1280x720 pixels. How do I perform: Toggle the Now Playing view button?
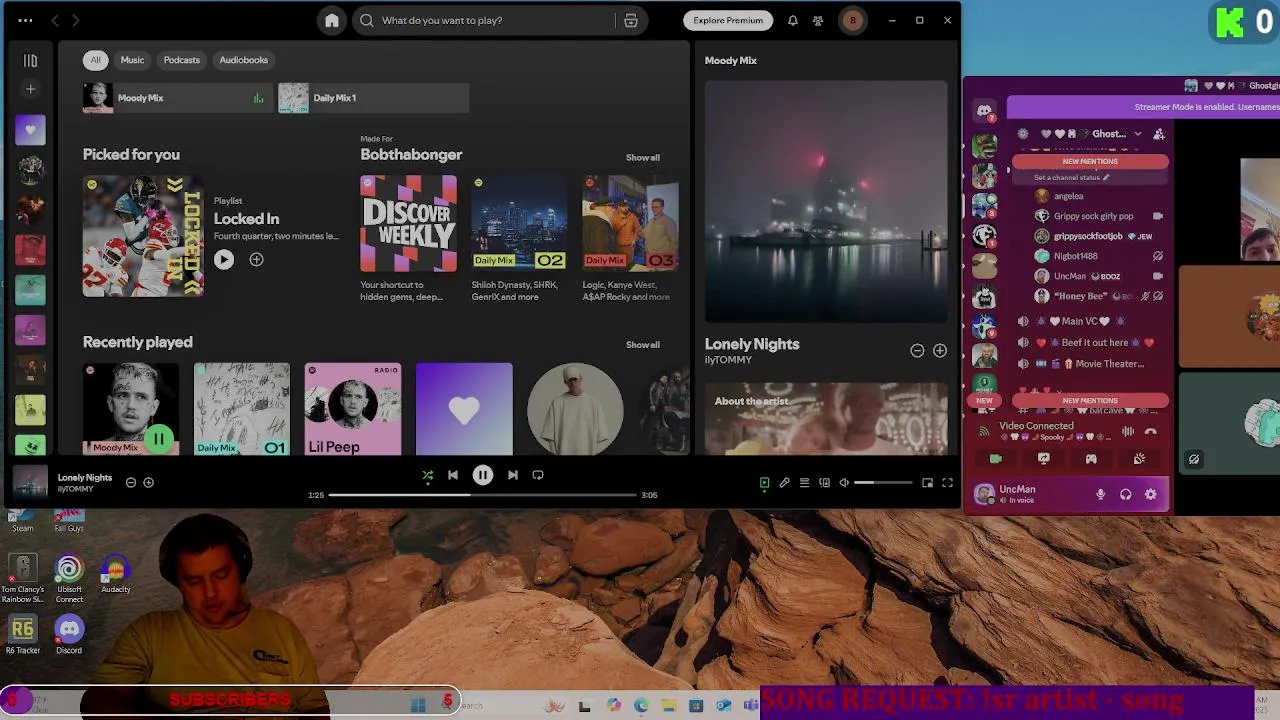click(764, 483)
